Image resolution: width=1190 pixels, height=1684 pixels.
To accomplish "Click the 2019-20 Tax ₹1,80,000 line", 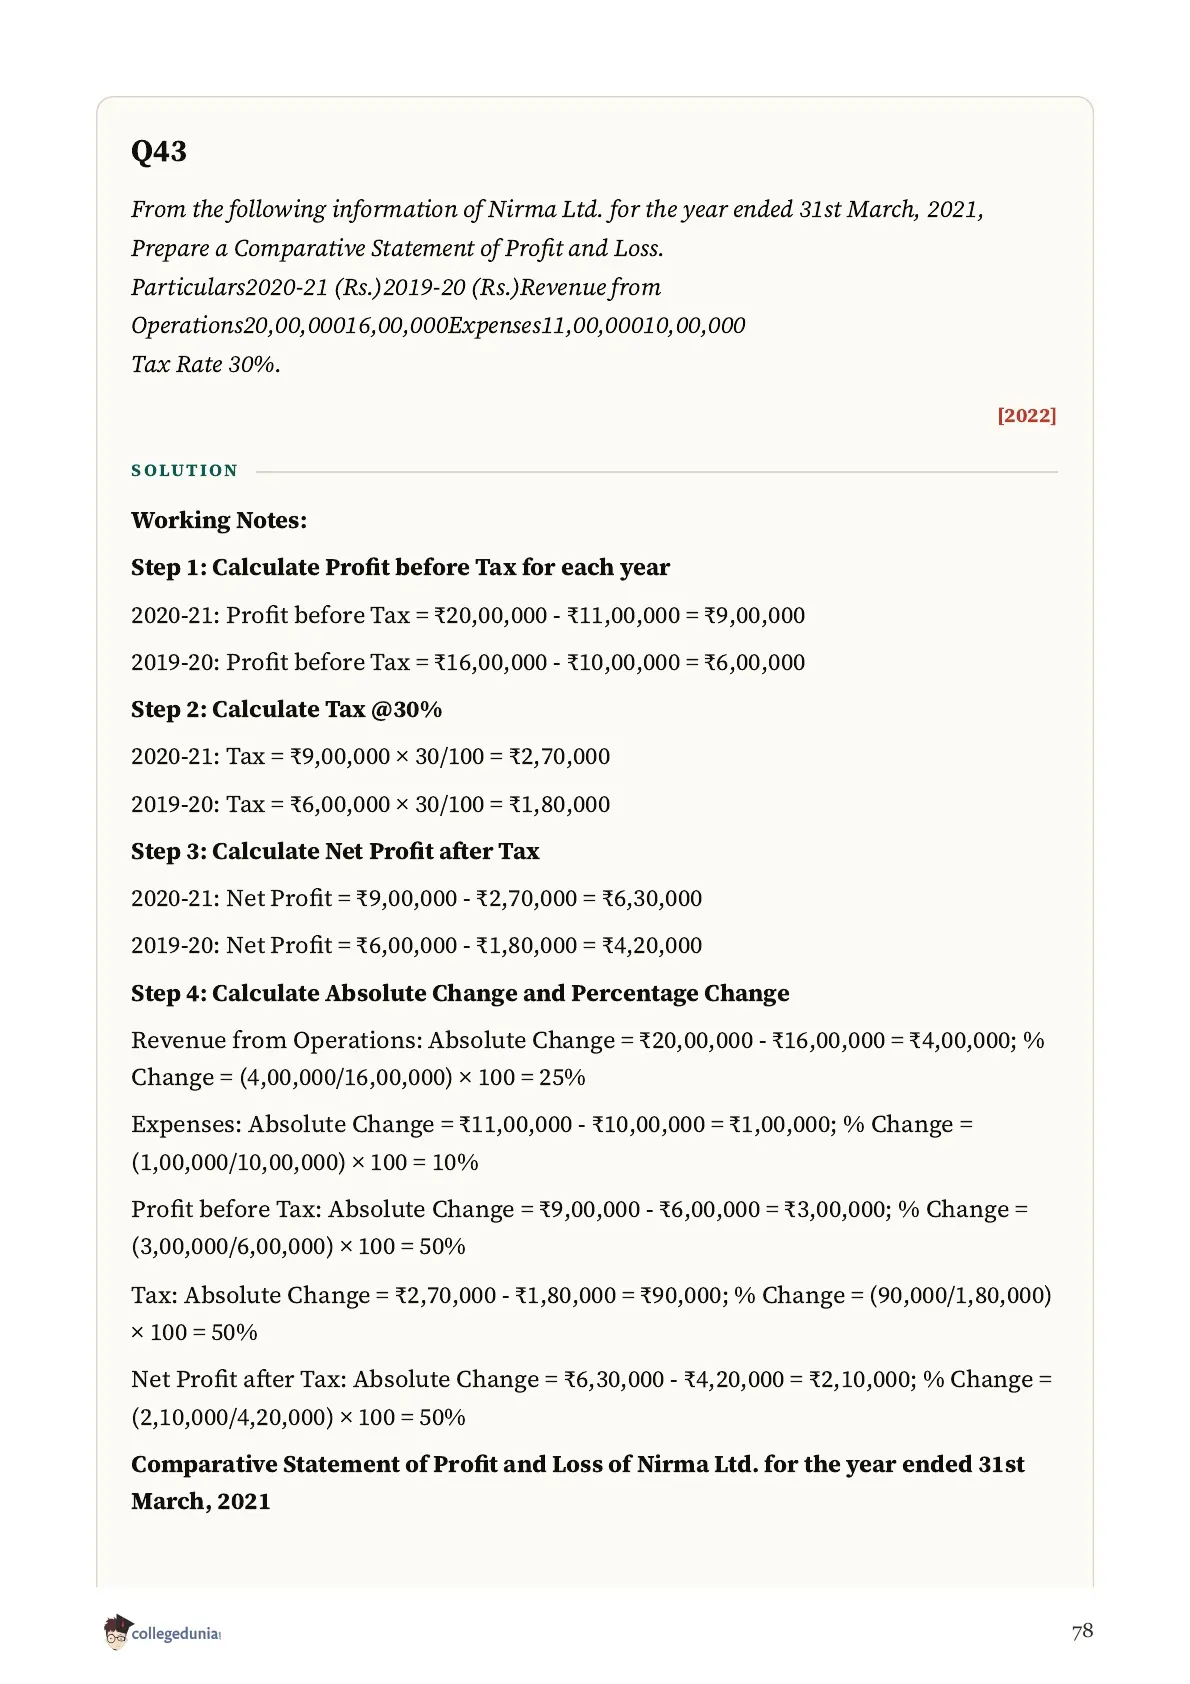I will tap(370, 804).
